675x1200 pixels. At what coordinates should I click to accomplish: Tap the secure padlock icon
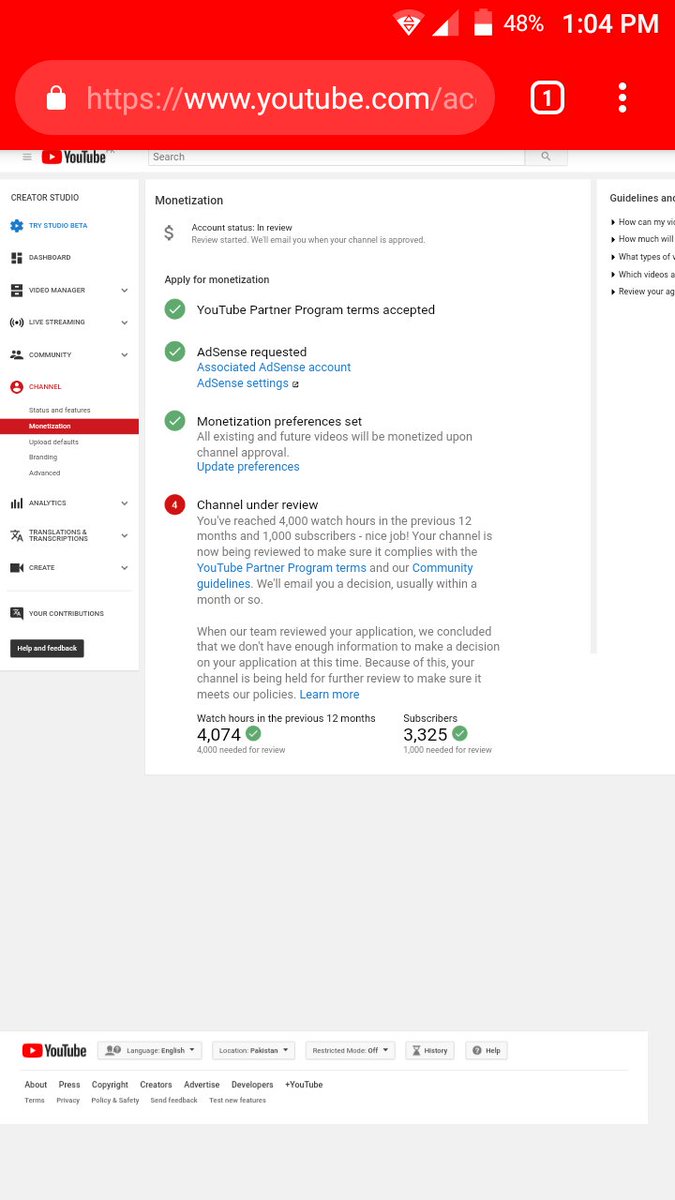(56, 98)
